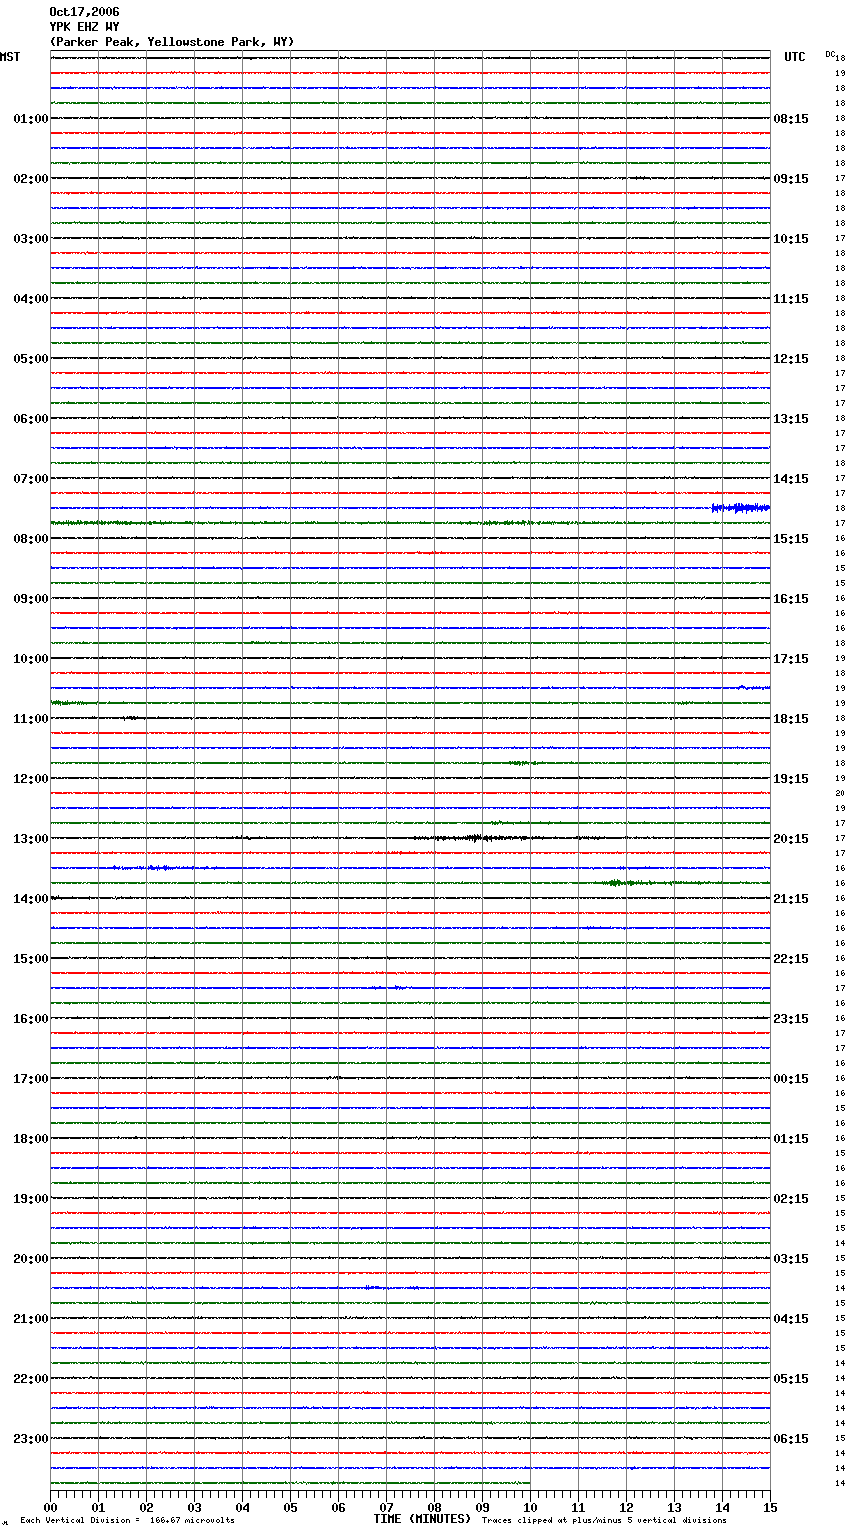850x1534 pixels.
Task: Click the 18:15 UTC time label
Action: pyautogui.click(x=791, y=719)
